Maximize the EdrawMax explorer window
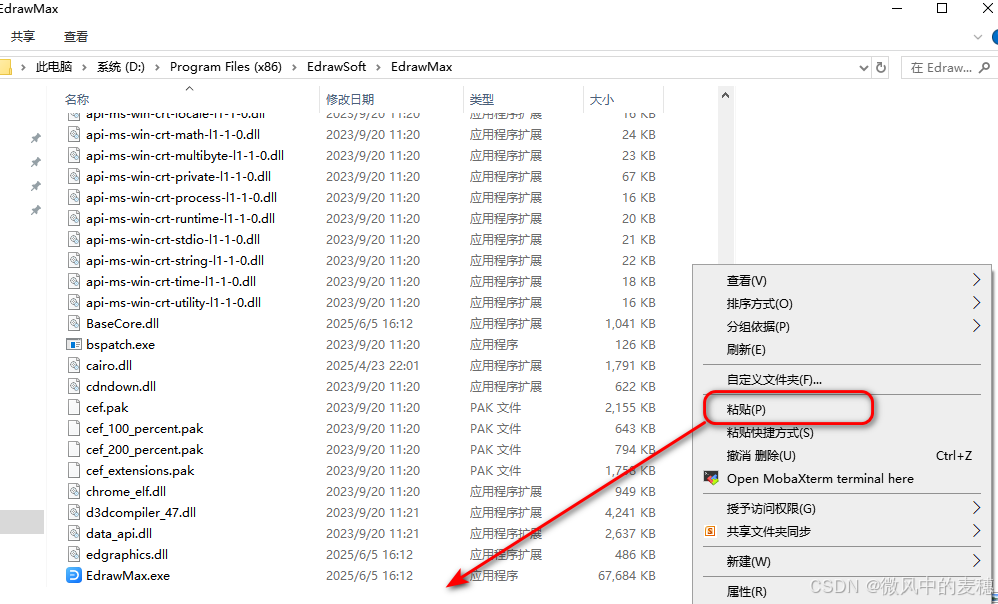Screen dimensions: 998x604 click(942, 8)
